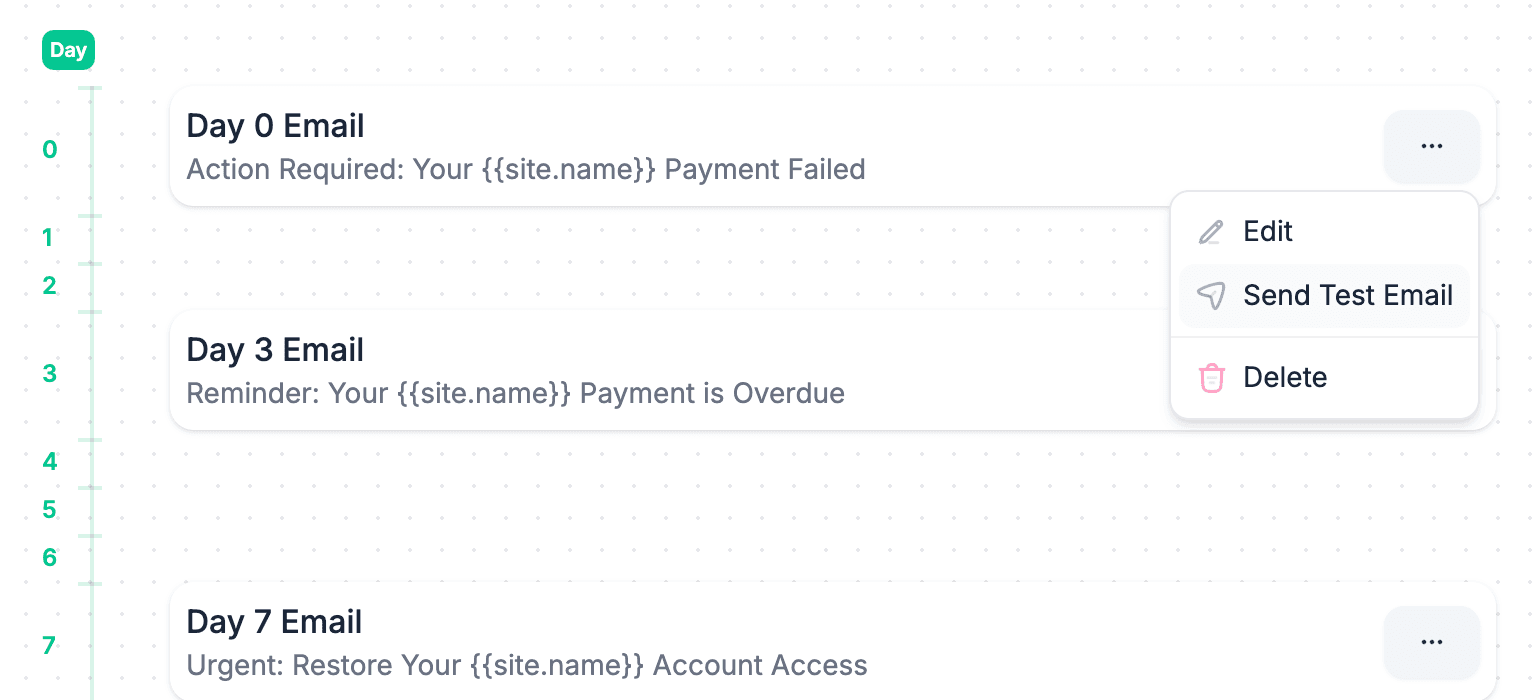The image size is (1540, 700).
Task: Select Delete from the context menu
Action: pos(1285,377)
